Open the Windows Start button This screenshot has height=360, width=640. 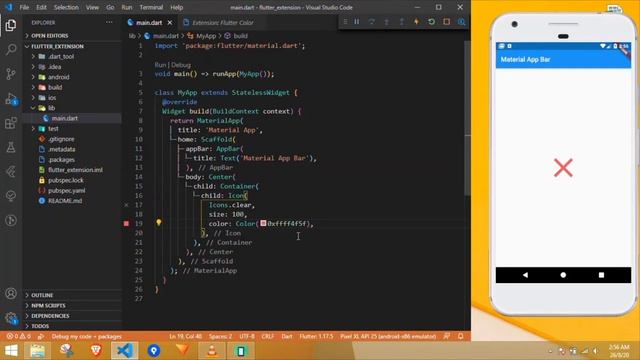tap(11, 351)
